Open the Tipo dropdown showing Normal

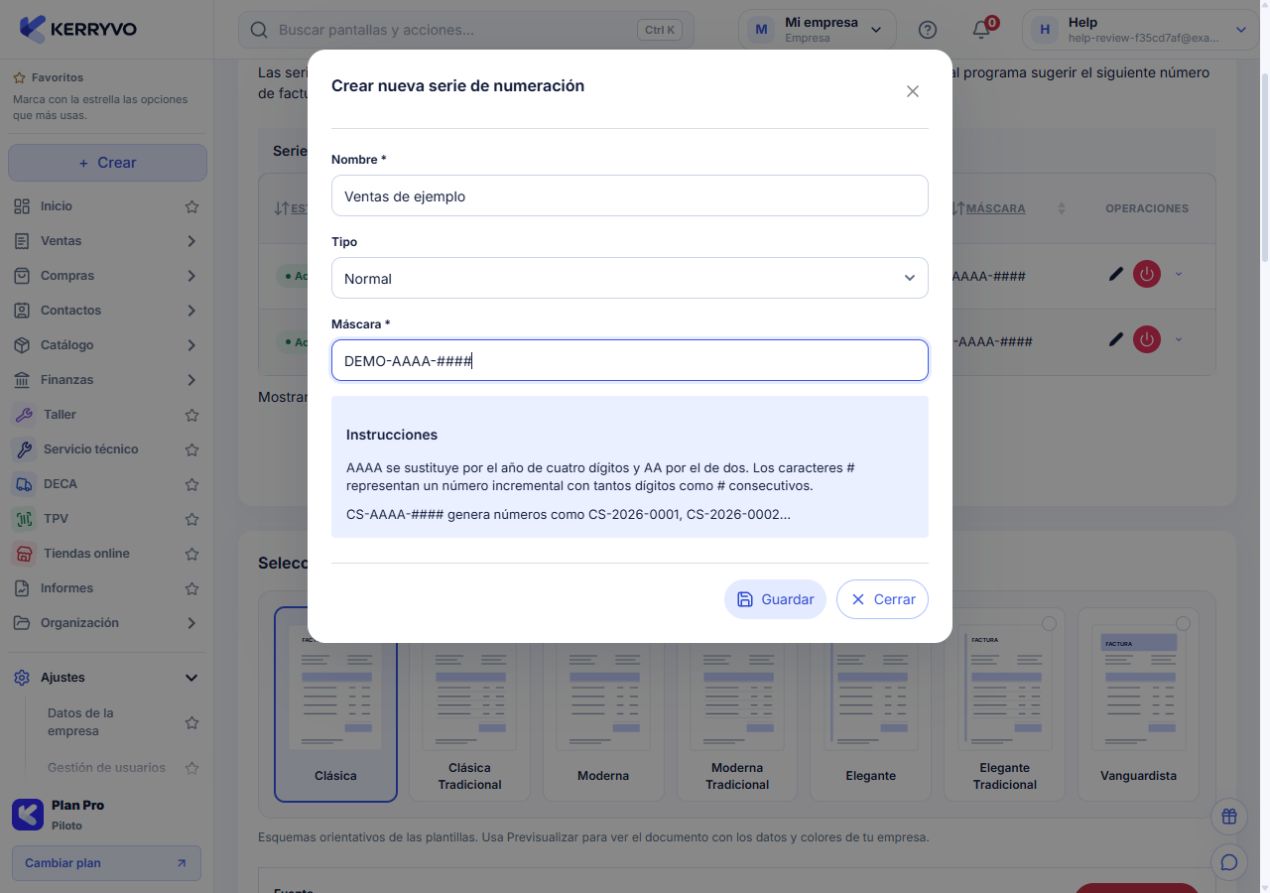pos(630,278)
